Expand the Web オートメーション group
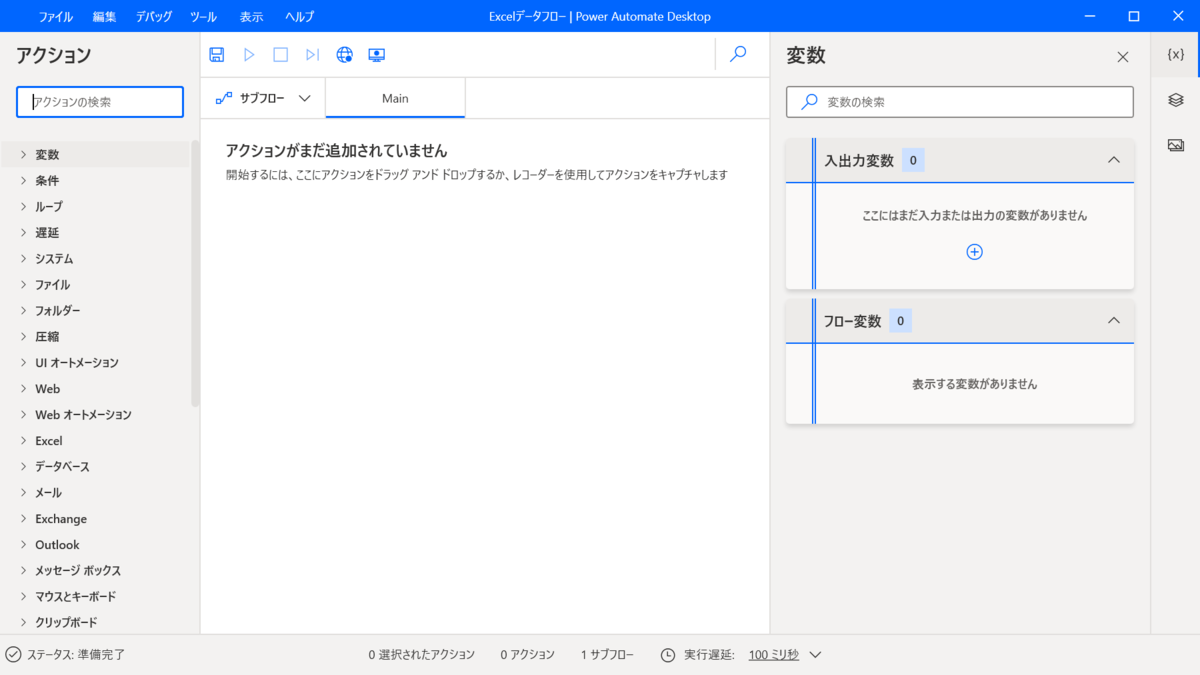This screenshot has height=675, width=1200. tap(24, 415)
